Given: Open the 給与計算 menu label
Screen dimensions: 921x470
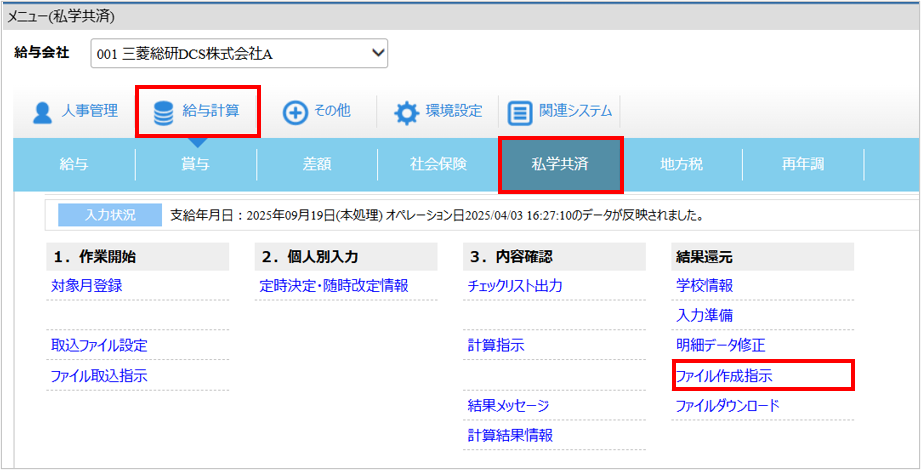Looking at the screenshot, I should [x=211, y=111].
